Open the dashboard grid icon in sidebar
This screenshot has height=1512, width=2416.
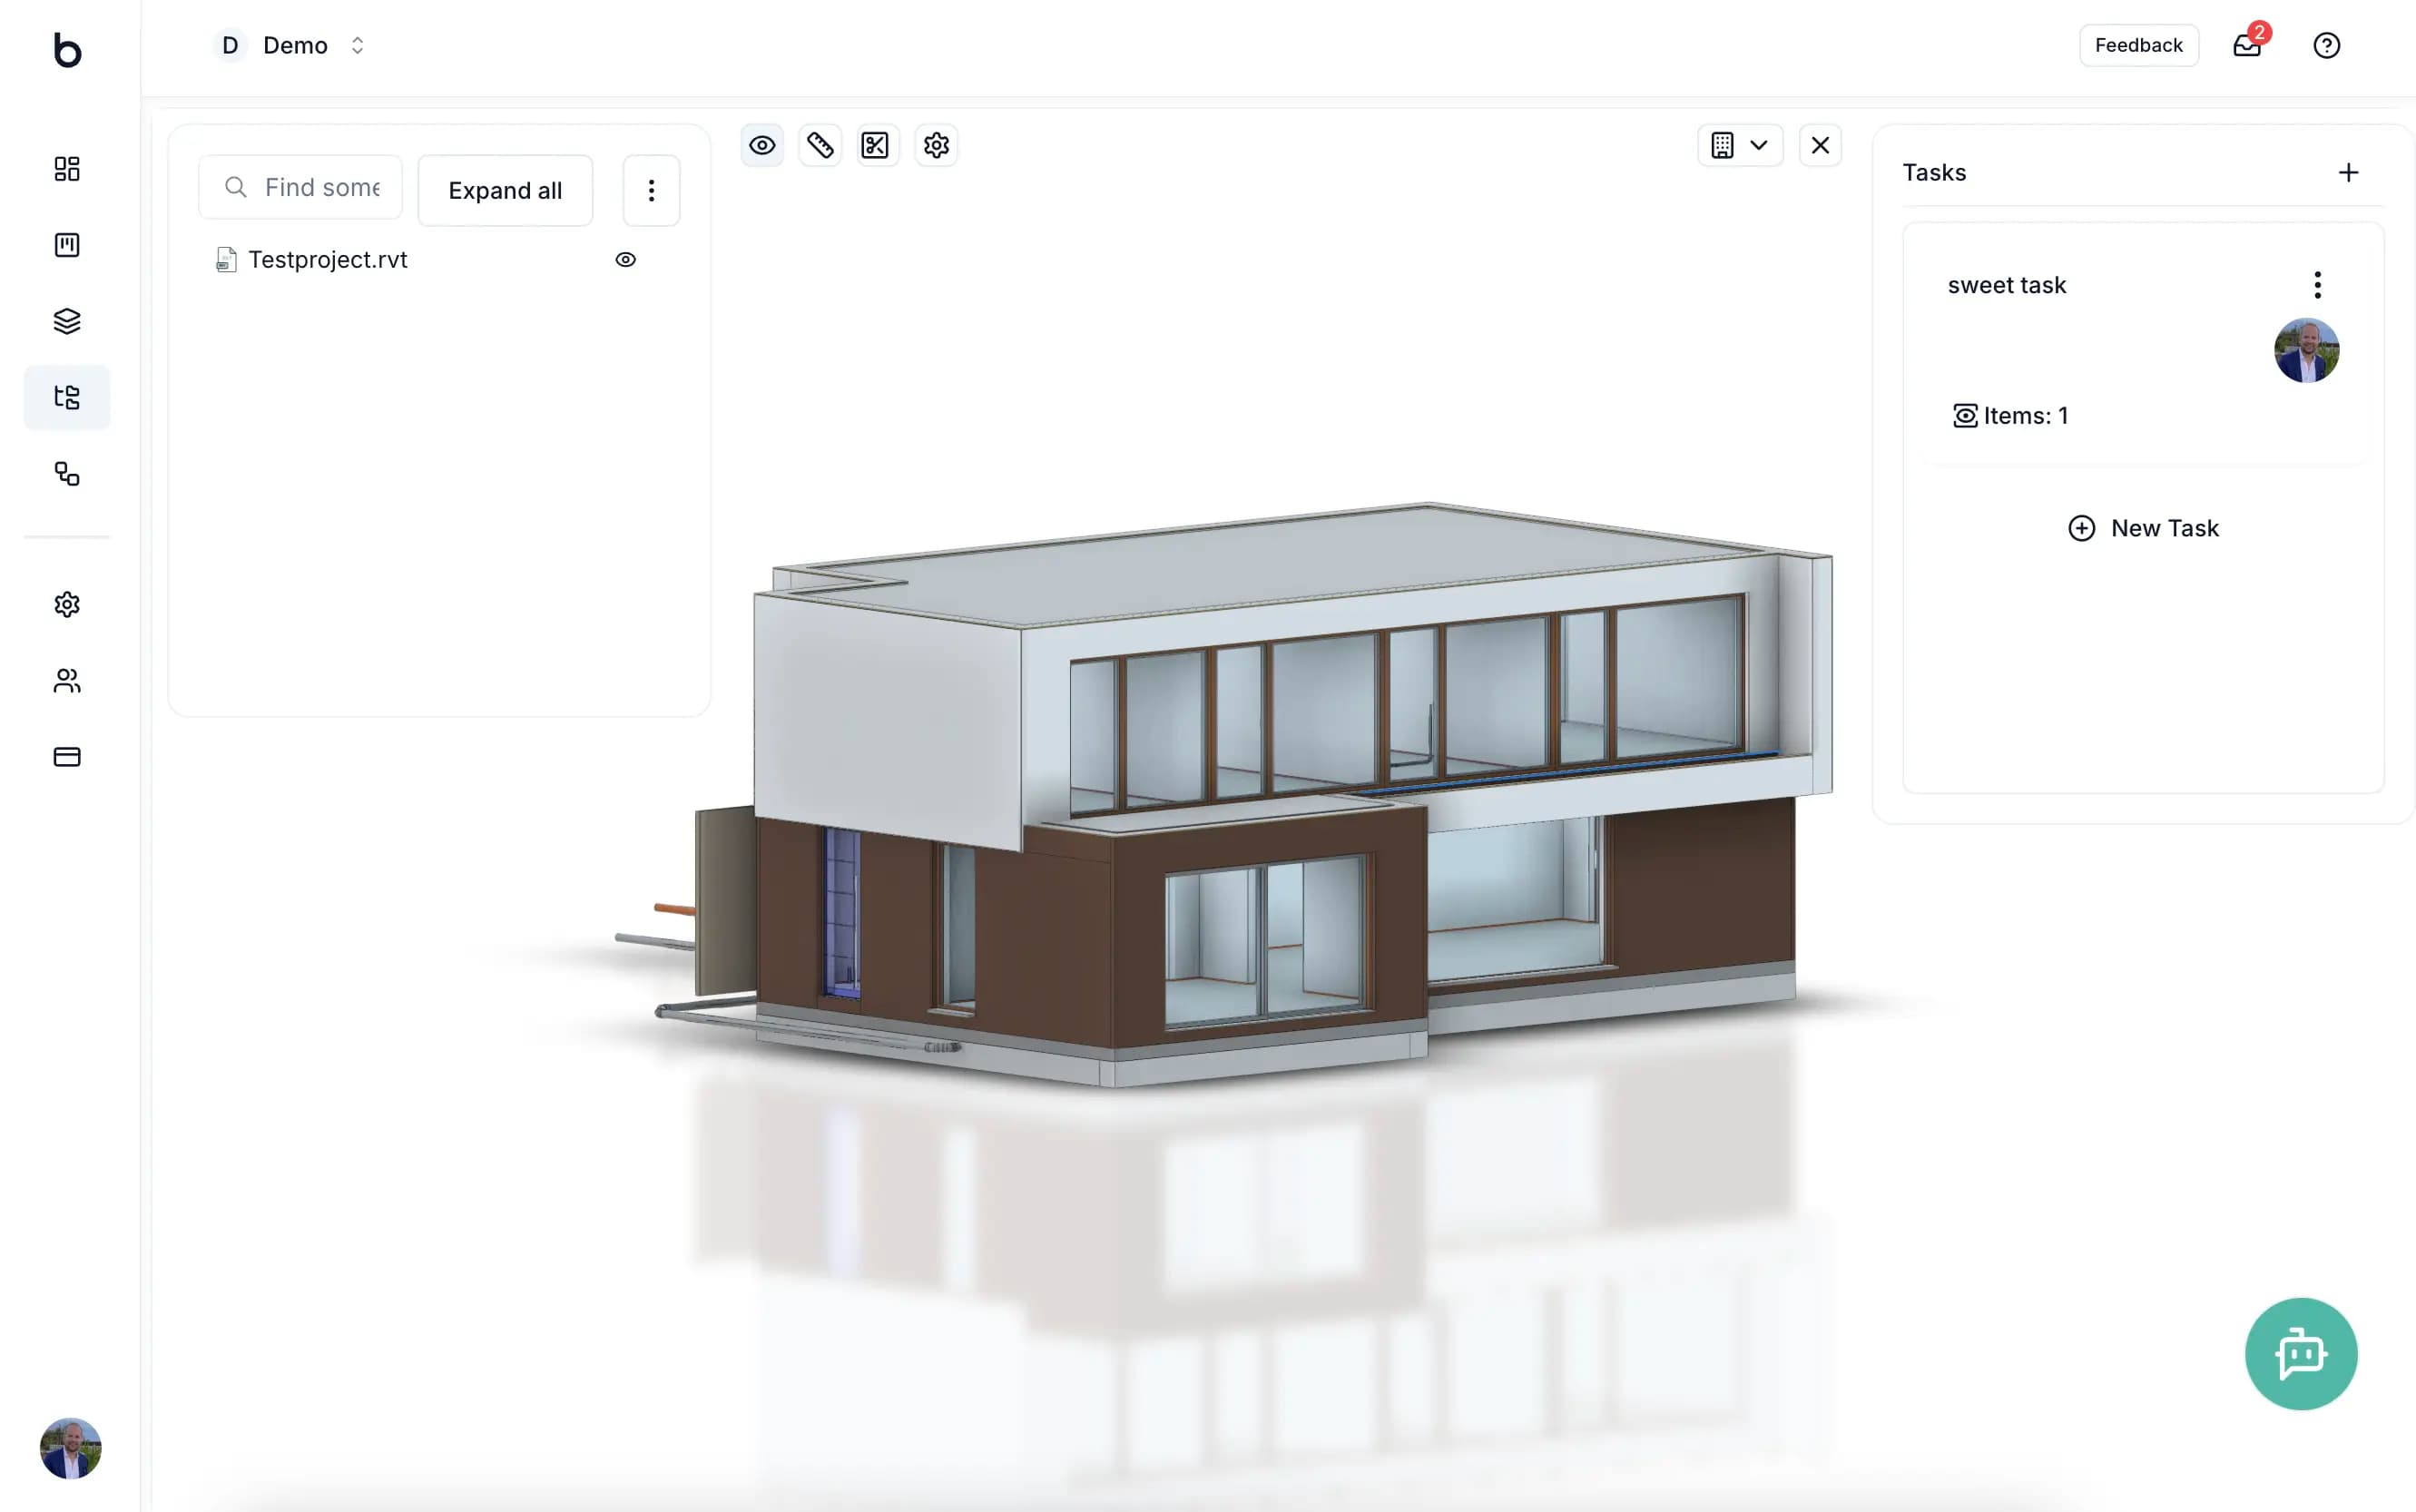pyautogui.click(x=67, y=169)
